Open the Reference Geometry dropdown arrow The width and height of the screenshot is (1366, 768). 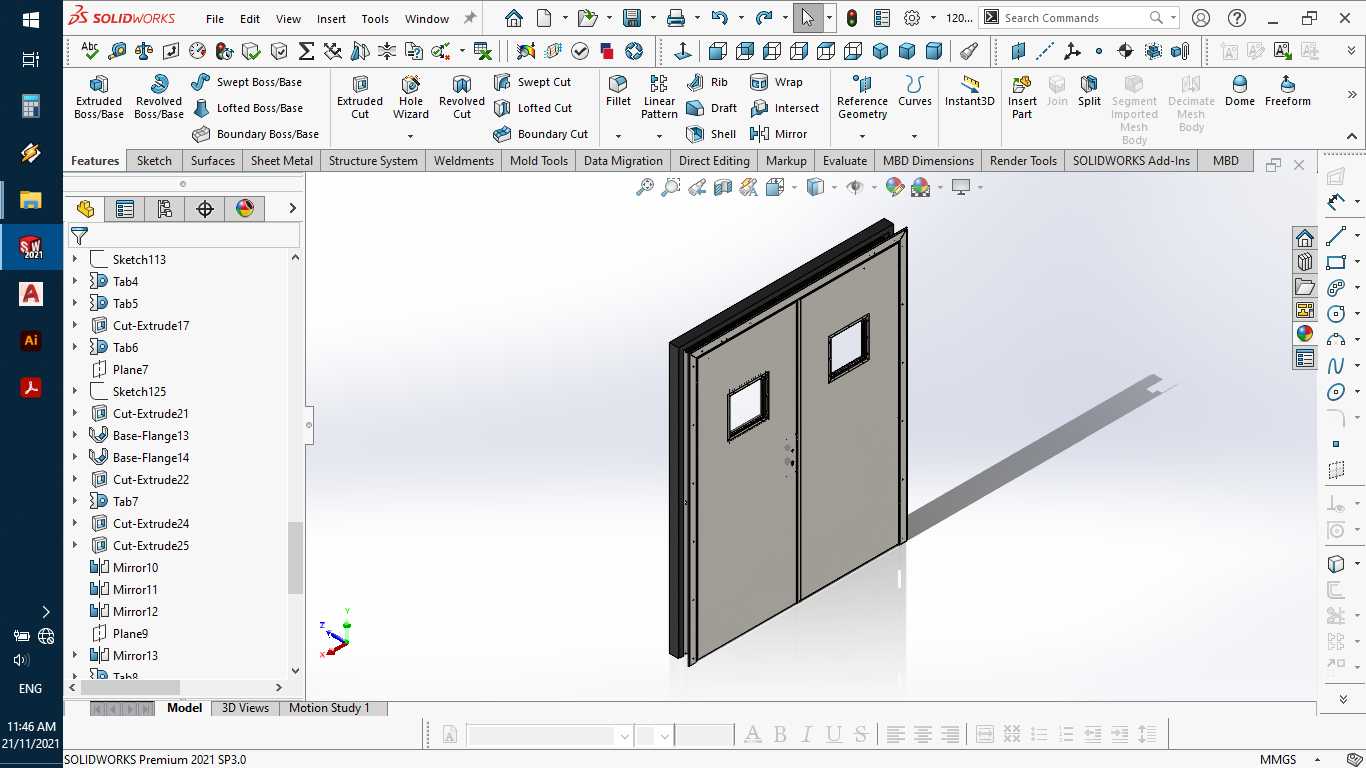(862, 136)
